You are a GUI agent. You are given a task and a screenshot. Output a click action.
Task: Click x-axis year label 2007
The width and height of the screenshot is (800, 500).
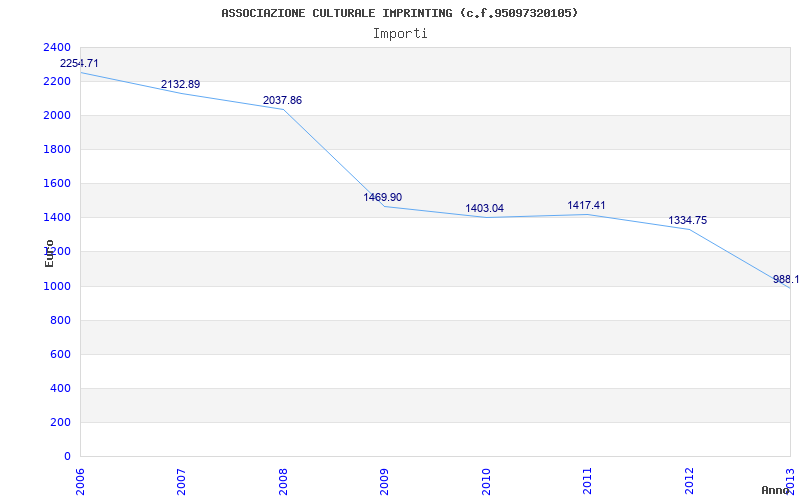pos(182,482)
